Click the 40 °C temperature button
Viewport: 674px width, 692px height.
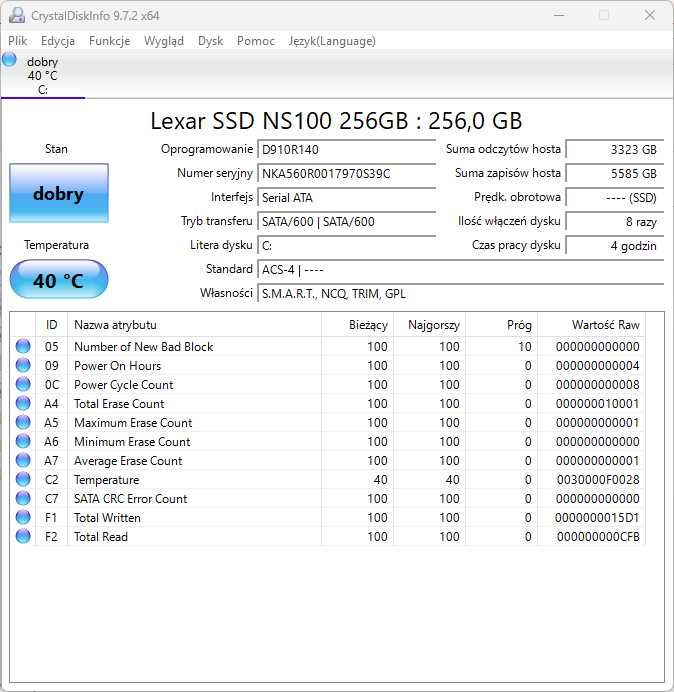[x=59, y=280]
